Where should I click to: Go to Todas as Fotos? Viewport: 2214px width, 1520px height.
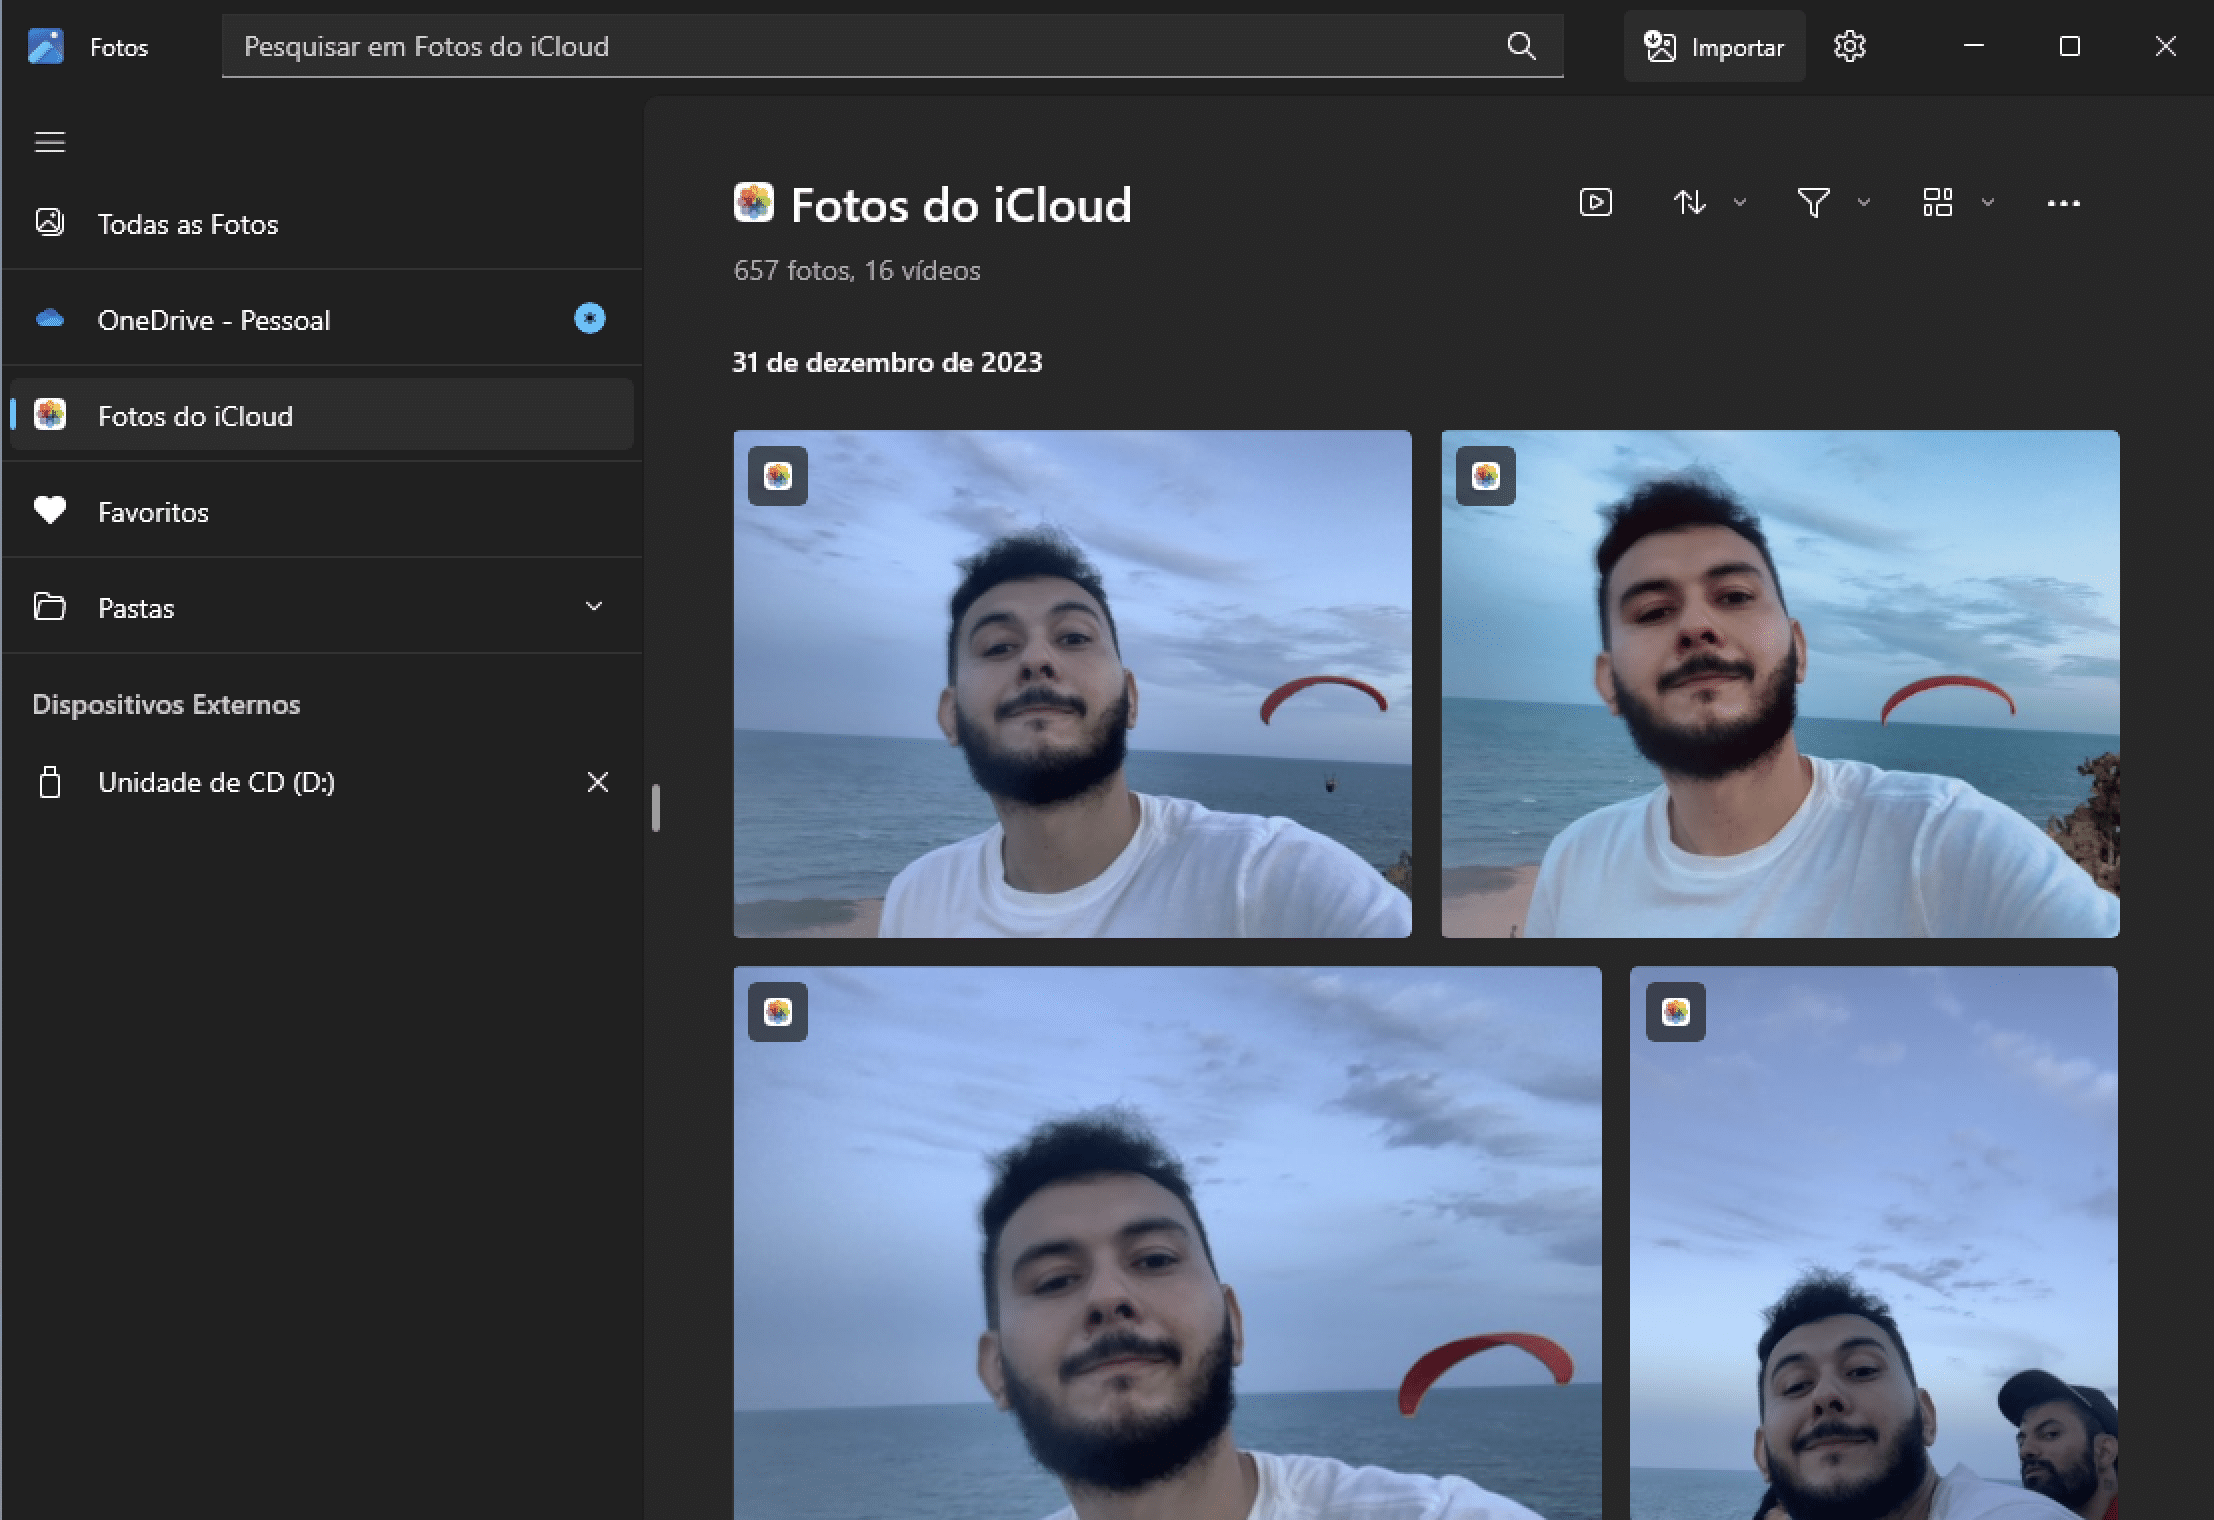coord(188,224)
